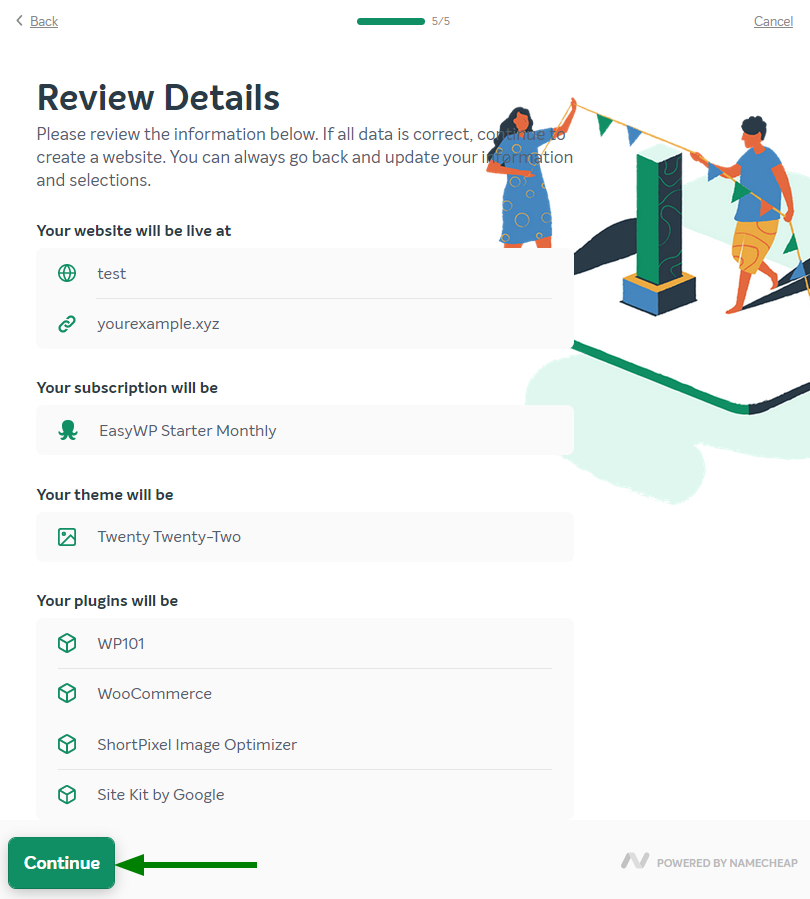
Task: Click the EasyWP octopus subscription icon
Action: [x=67, y=431]
